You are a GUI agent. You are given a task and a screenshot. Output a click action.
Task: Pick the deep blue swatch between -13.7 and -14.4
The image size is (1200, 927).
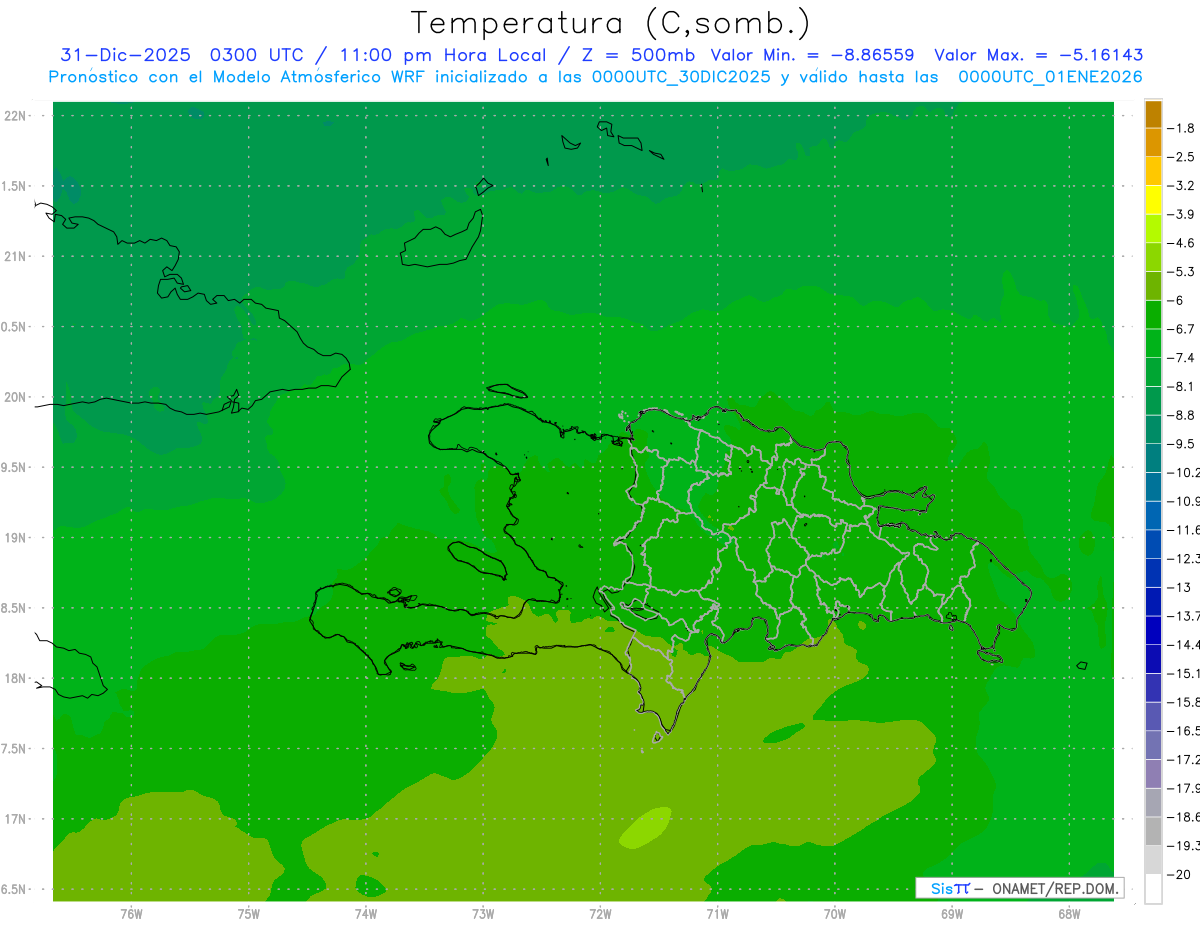pos(1153,630)
